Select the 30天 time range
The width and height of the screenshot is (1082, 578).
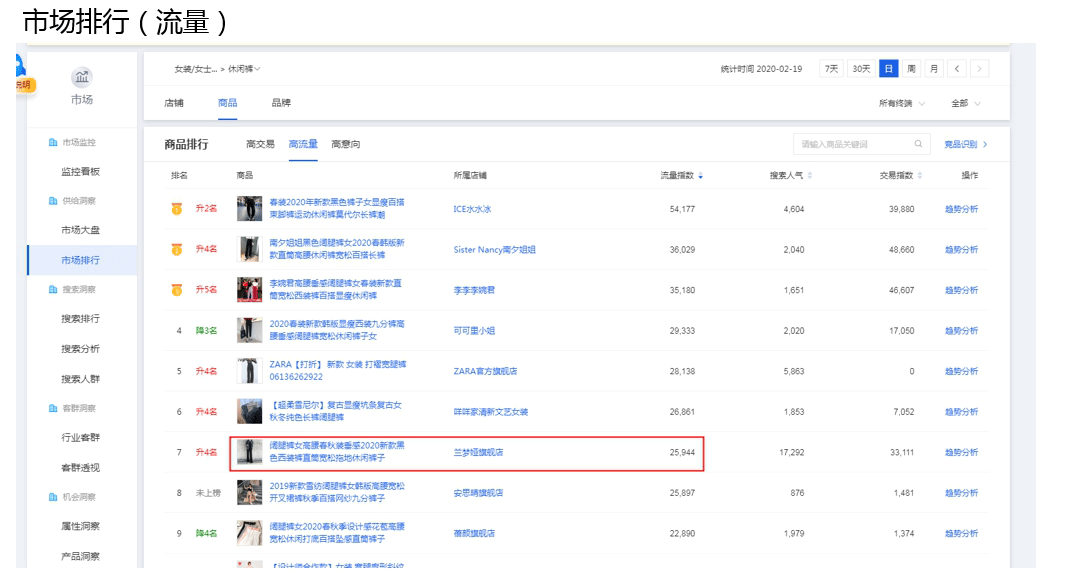860,69
